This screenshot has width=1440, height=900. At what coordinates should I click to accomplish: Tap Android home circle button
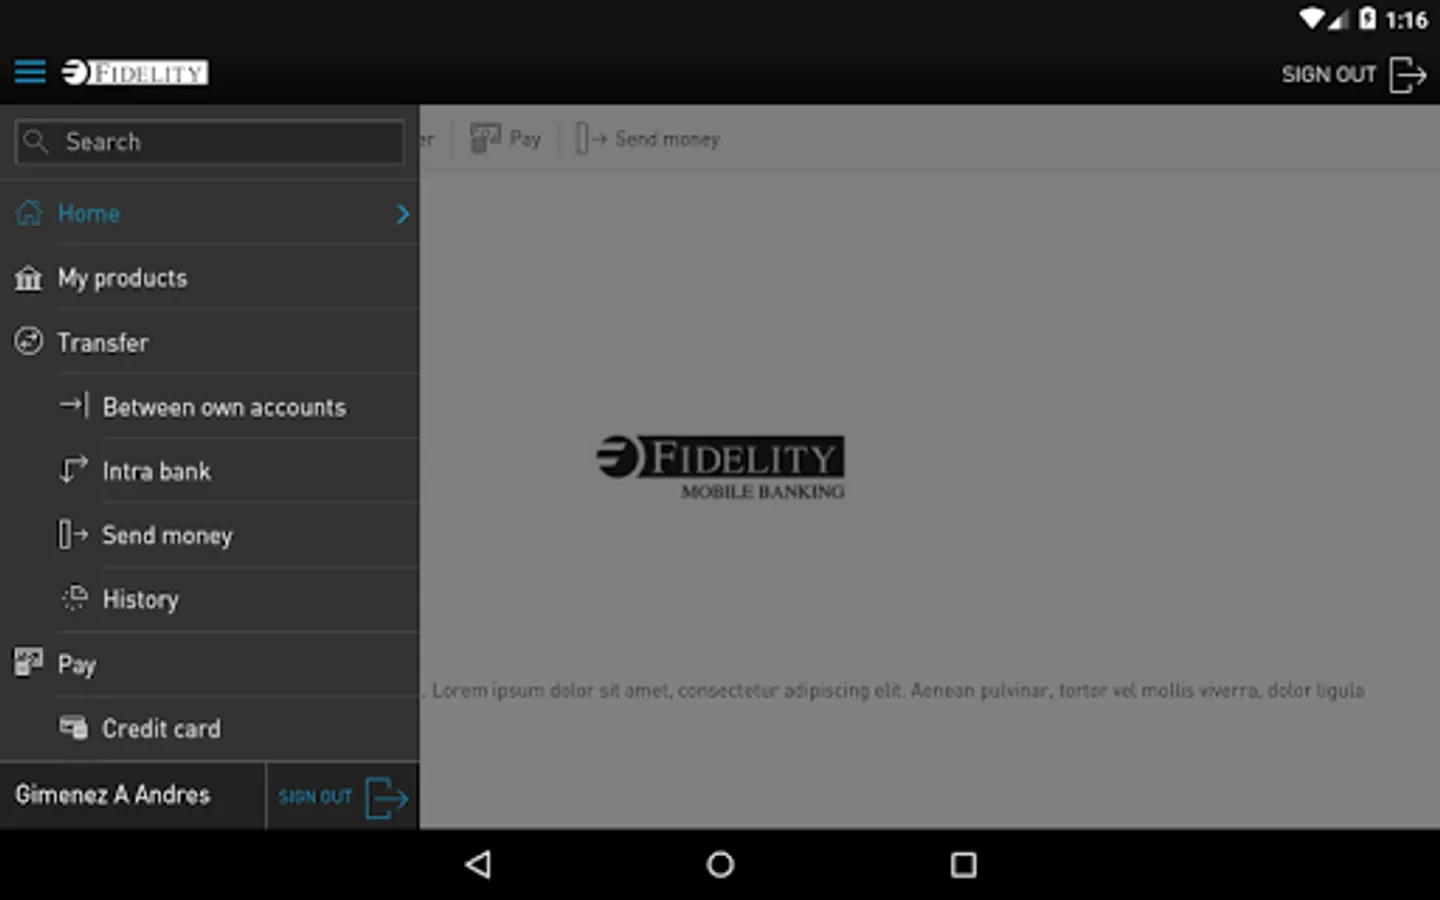click(x=720, y=864)
